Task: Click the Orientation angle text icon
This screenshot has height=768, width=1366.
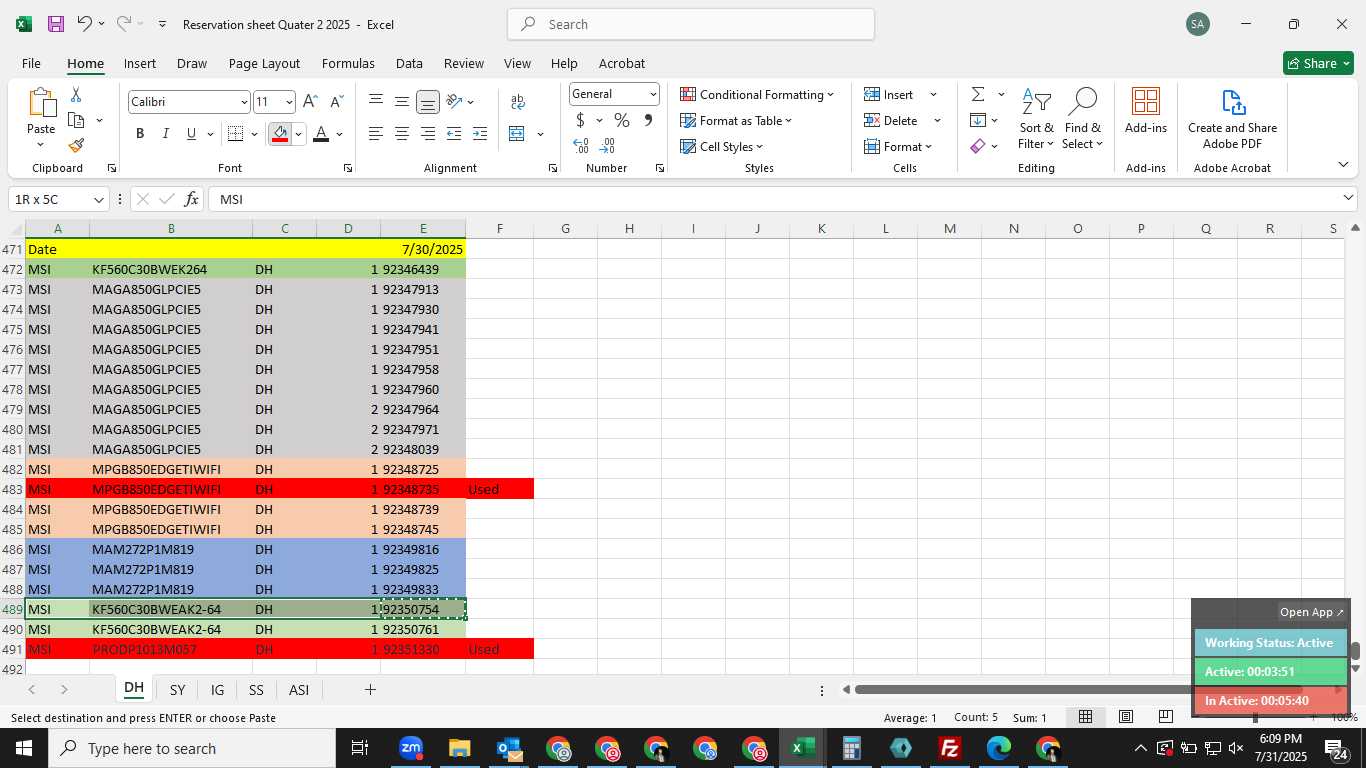Action: coord(454,101)
